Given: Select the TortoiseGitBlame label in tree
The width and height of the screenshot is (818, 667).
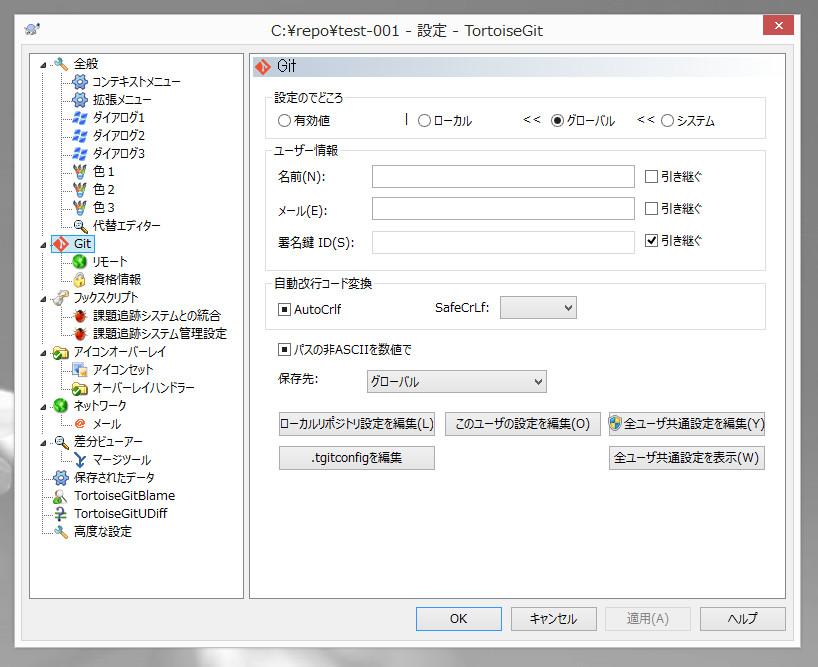Looking at the screenshot, I should tap(125, 496).
